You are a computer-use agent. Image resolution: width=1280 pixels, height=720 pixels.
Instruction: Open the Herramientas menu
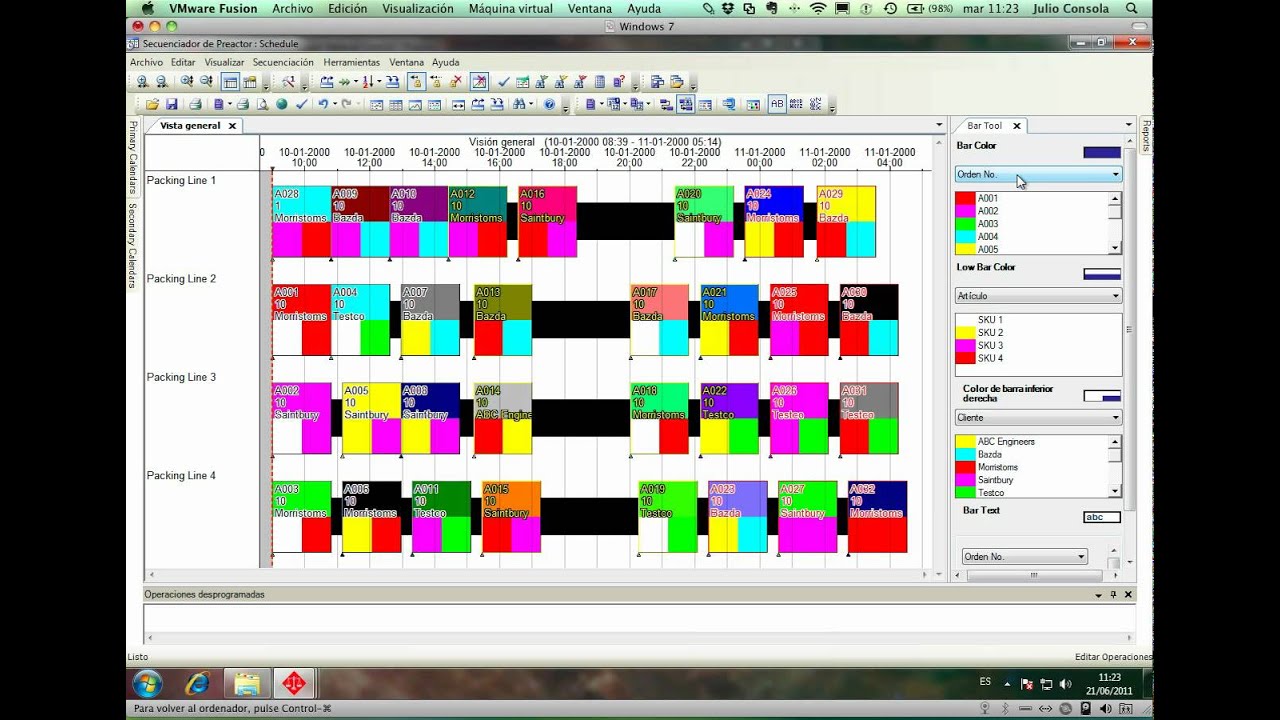point(351,62)
